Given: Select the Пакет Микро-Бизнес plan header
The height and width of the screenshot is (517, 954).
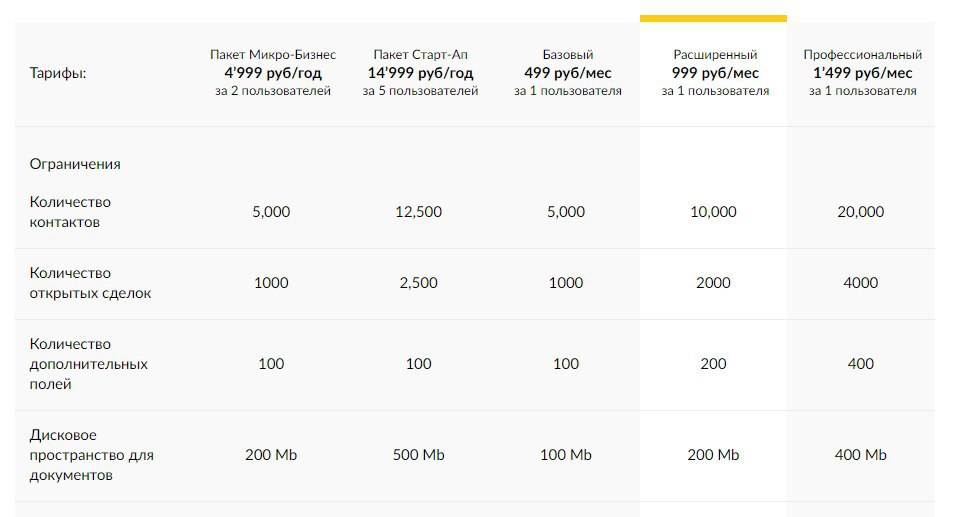Looking at the screenshot, I should pos(272,73).
